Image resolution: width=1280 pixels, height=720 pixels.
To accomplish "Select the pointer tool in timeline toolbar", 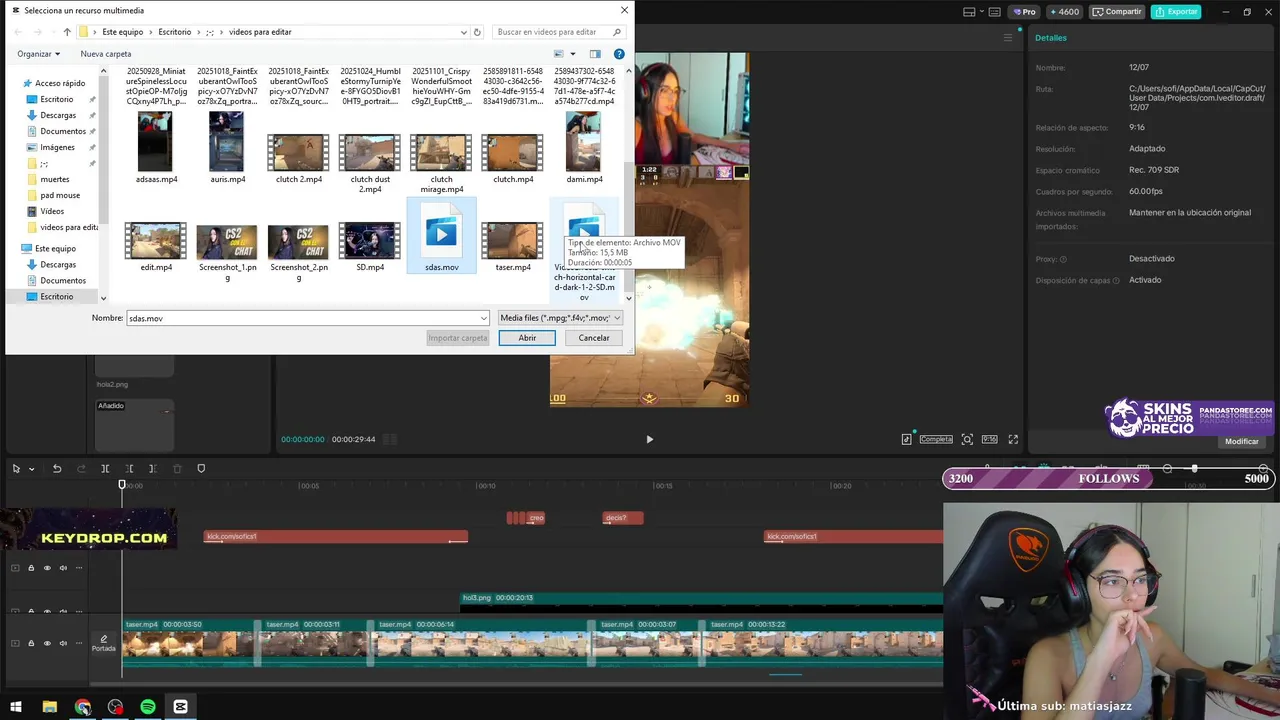I will coord(16,468).
